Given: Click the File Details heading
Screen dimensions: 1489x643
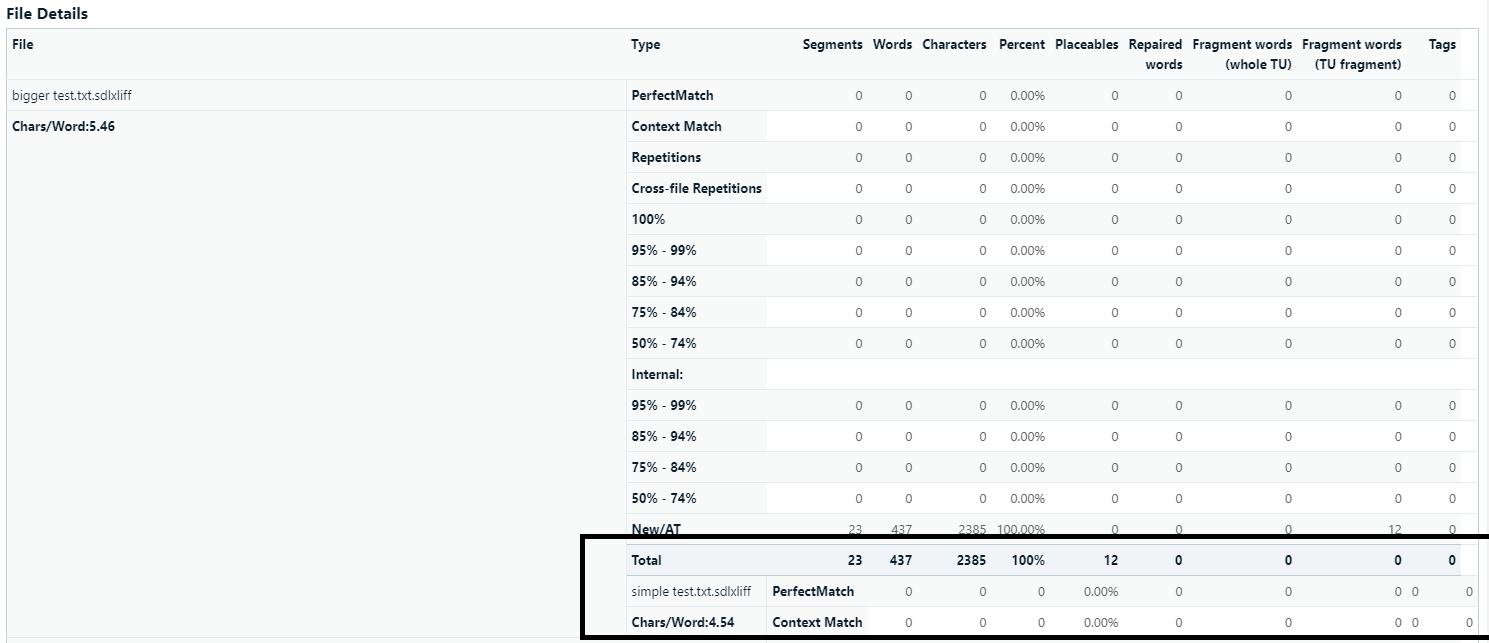Looking at the screenshot, I should [x=47, y=13].
